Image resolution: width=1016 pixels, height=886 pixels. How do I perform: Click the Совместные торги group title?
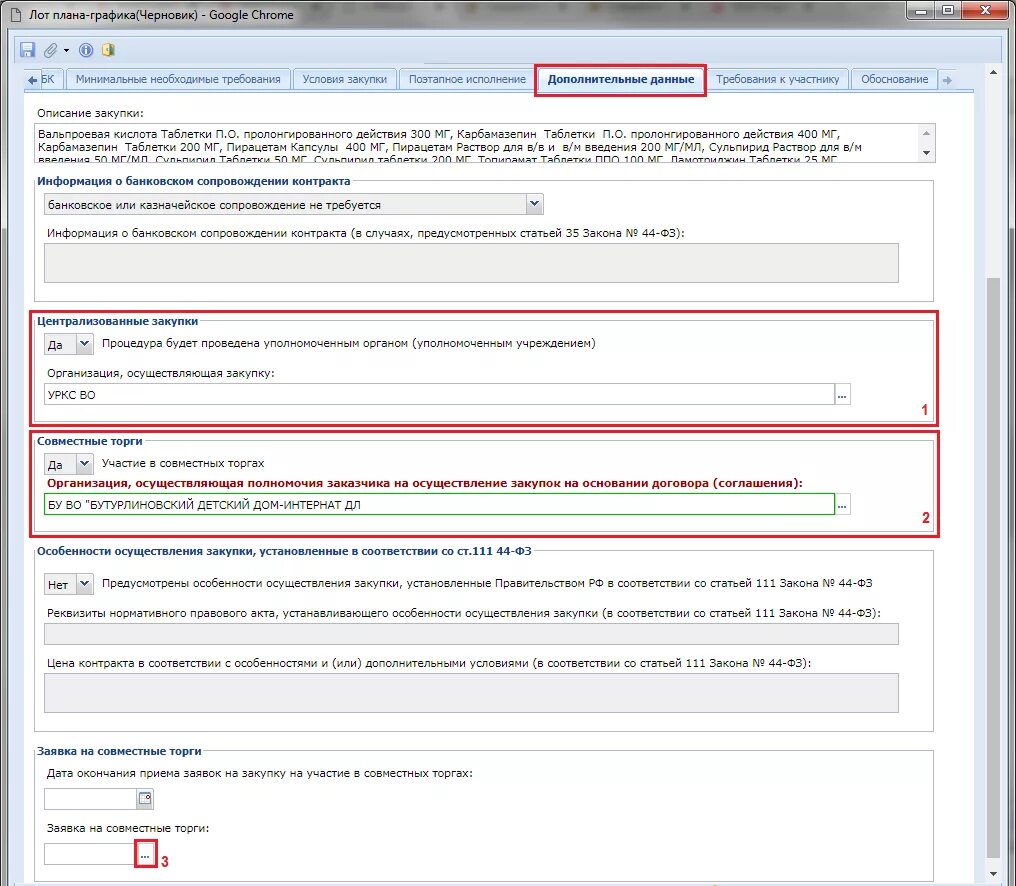pyautogui.click(x=89, y=441)
